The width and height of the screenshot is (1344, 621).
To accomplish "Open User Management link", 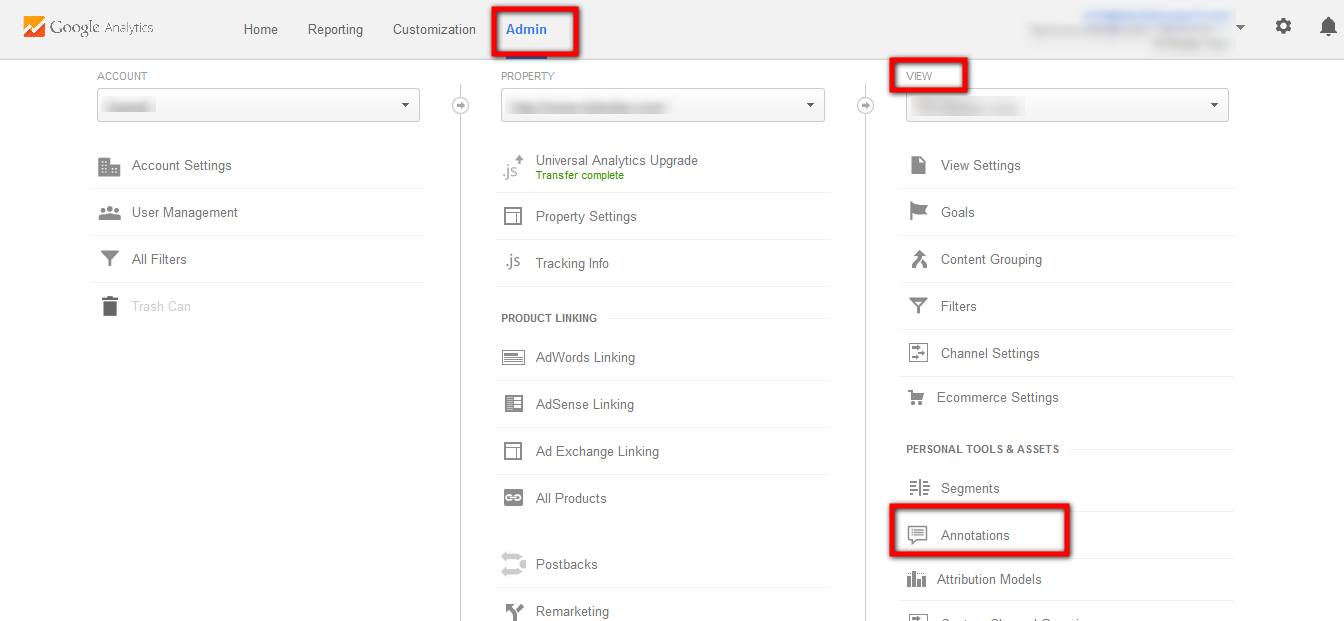I will [185, 213].
